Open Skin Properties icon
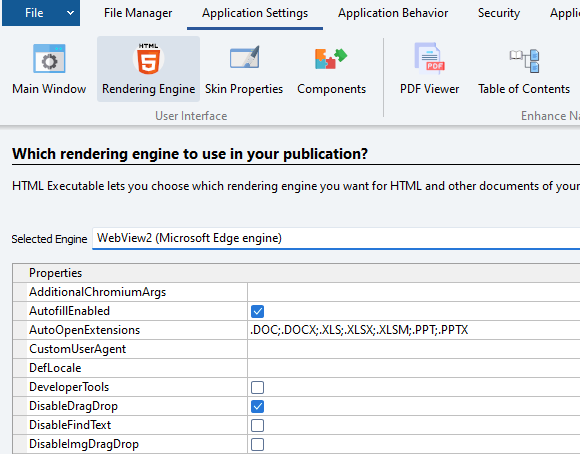Image resolution: width=580 pixels, height=454 pixels. click(244, 57)
